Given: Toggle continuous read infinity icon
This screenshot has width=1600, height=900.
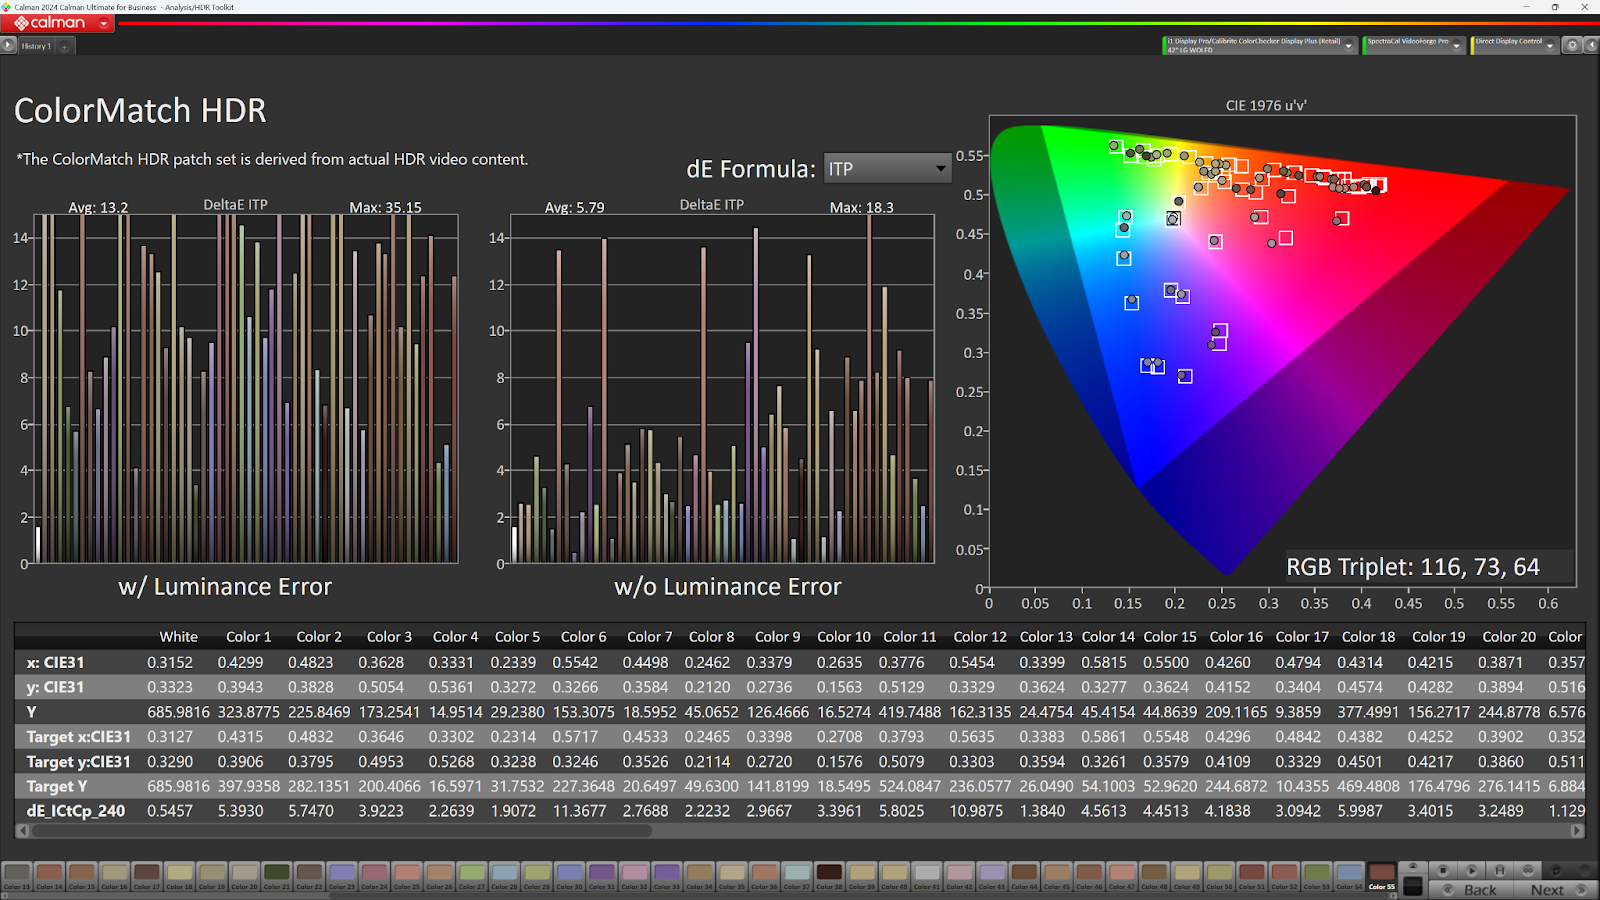Looking at the screenshot, I should coord(1528,870).
